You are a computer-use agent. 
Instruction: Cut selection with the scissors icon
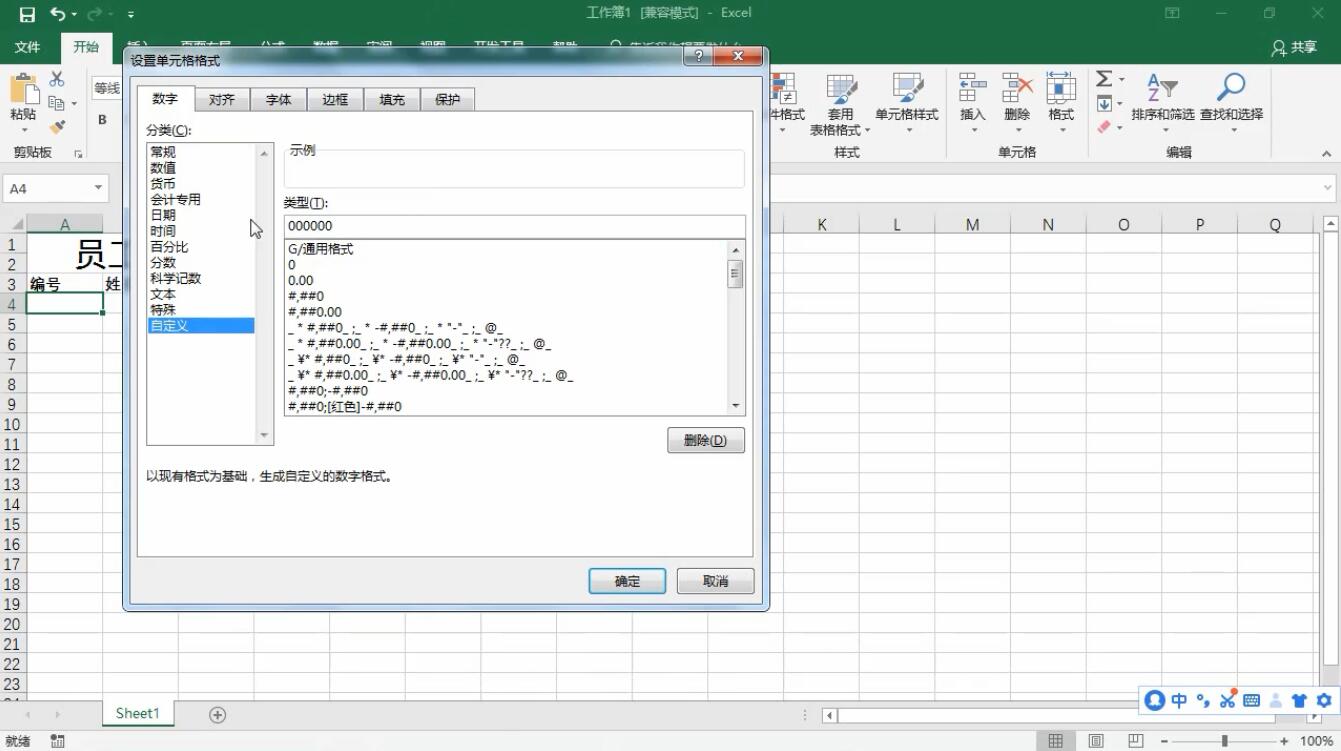[57, 79]
